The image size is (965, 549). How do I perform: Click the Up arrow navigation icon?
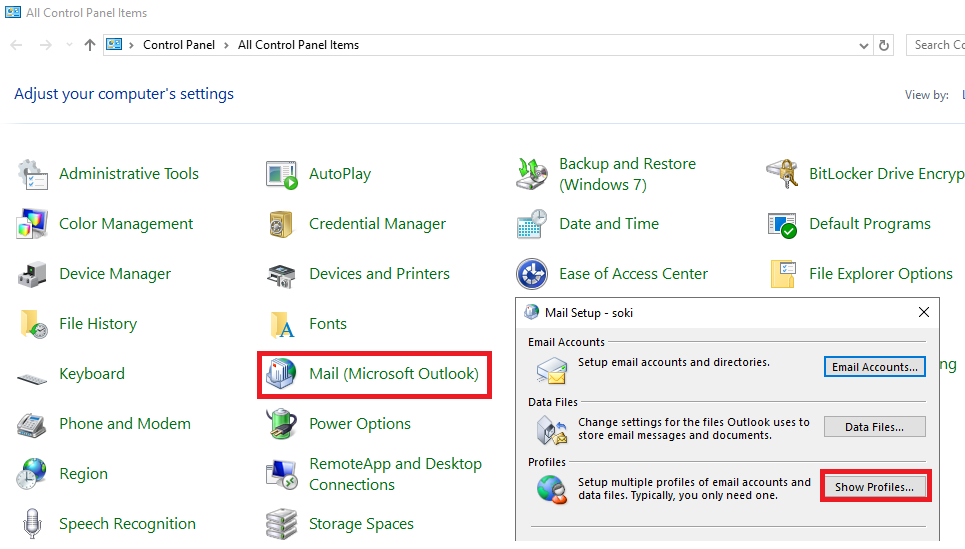pyautogui.click(x=90, y=45)
